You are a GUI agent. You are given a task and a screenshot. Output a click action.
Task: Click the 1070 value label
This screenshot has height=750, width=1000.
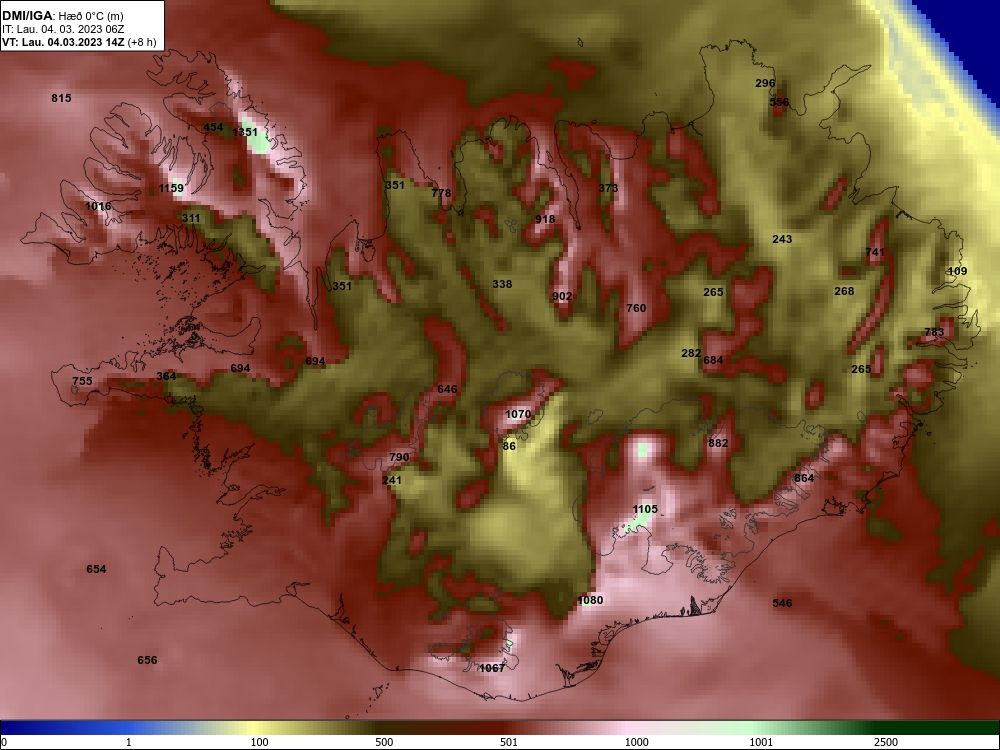pos(518,415)
